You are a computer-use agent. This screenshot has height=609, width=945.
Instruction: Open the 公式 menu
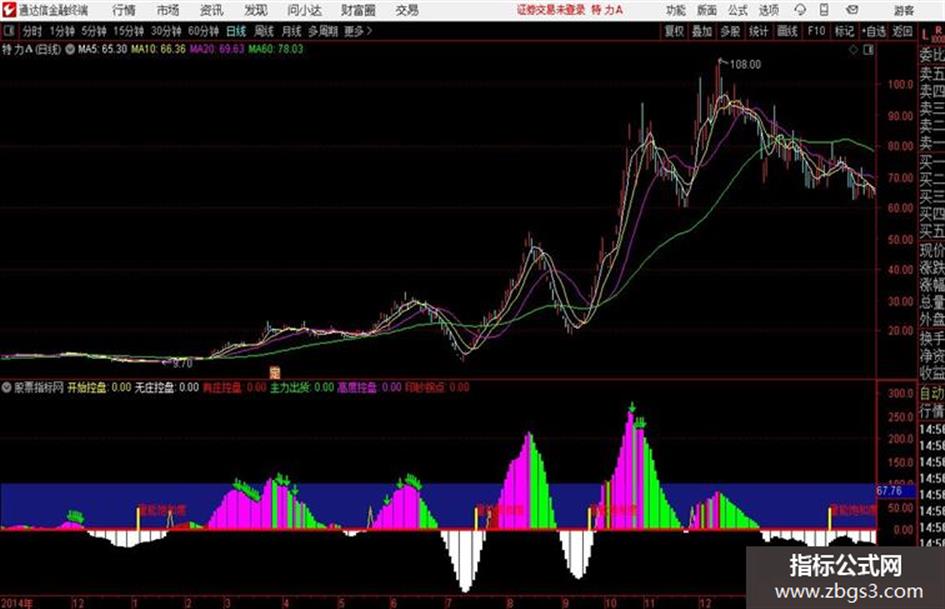click(737, 10)
